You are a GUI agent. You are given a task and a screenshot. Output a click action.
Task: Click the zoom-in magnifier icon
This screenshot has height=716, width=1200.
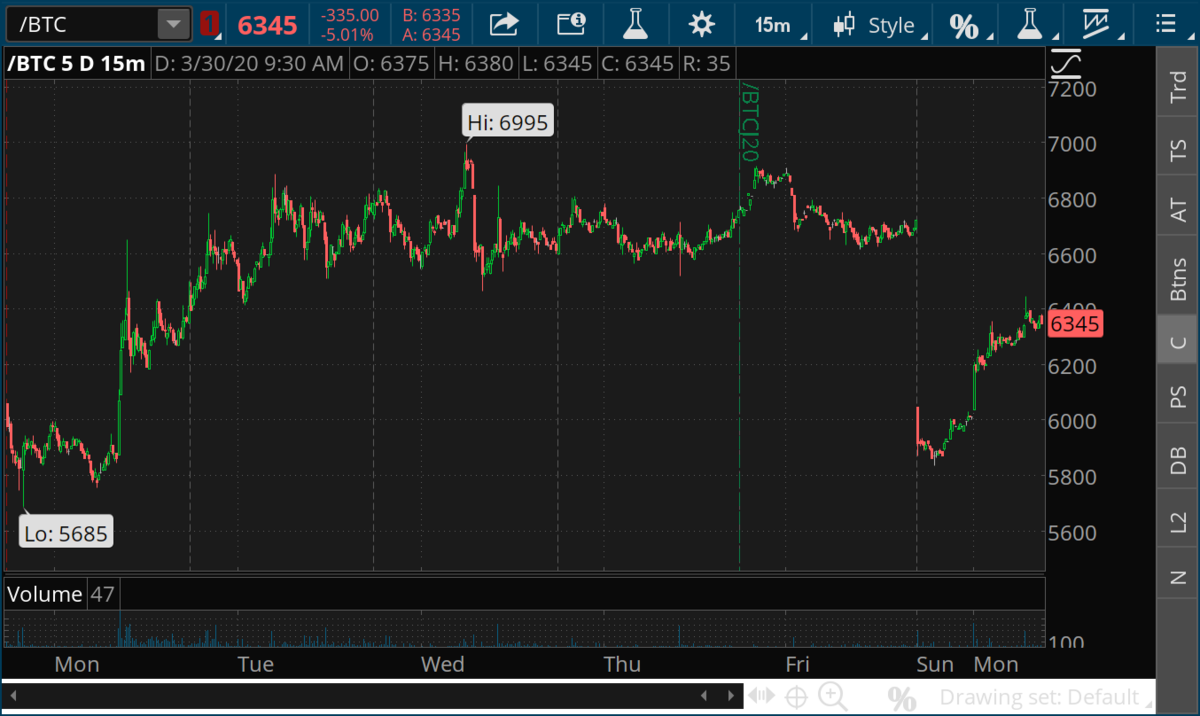pyautogui.click(x=831, y=696)
